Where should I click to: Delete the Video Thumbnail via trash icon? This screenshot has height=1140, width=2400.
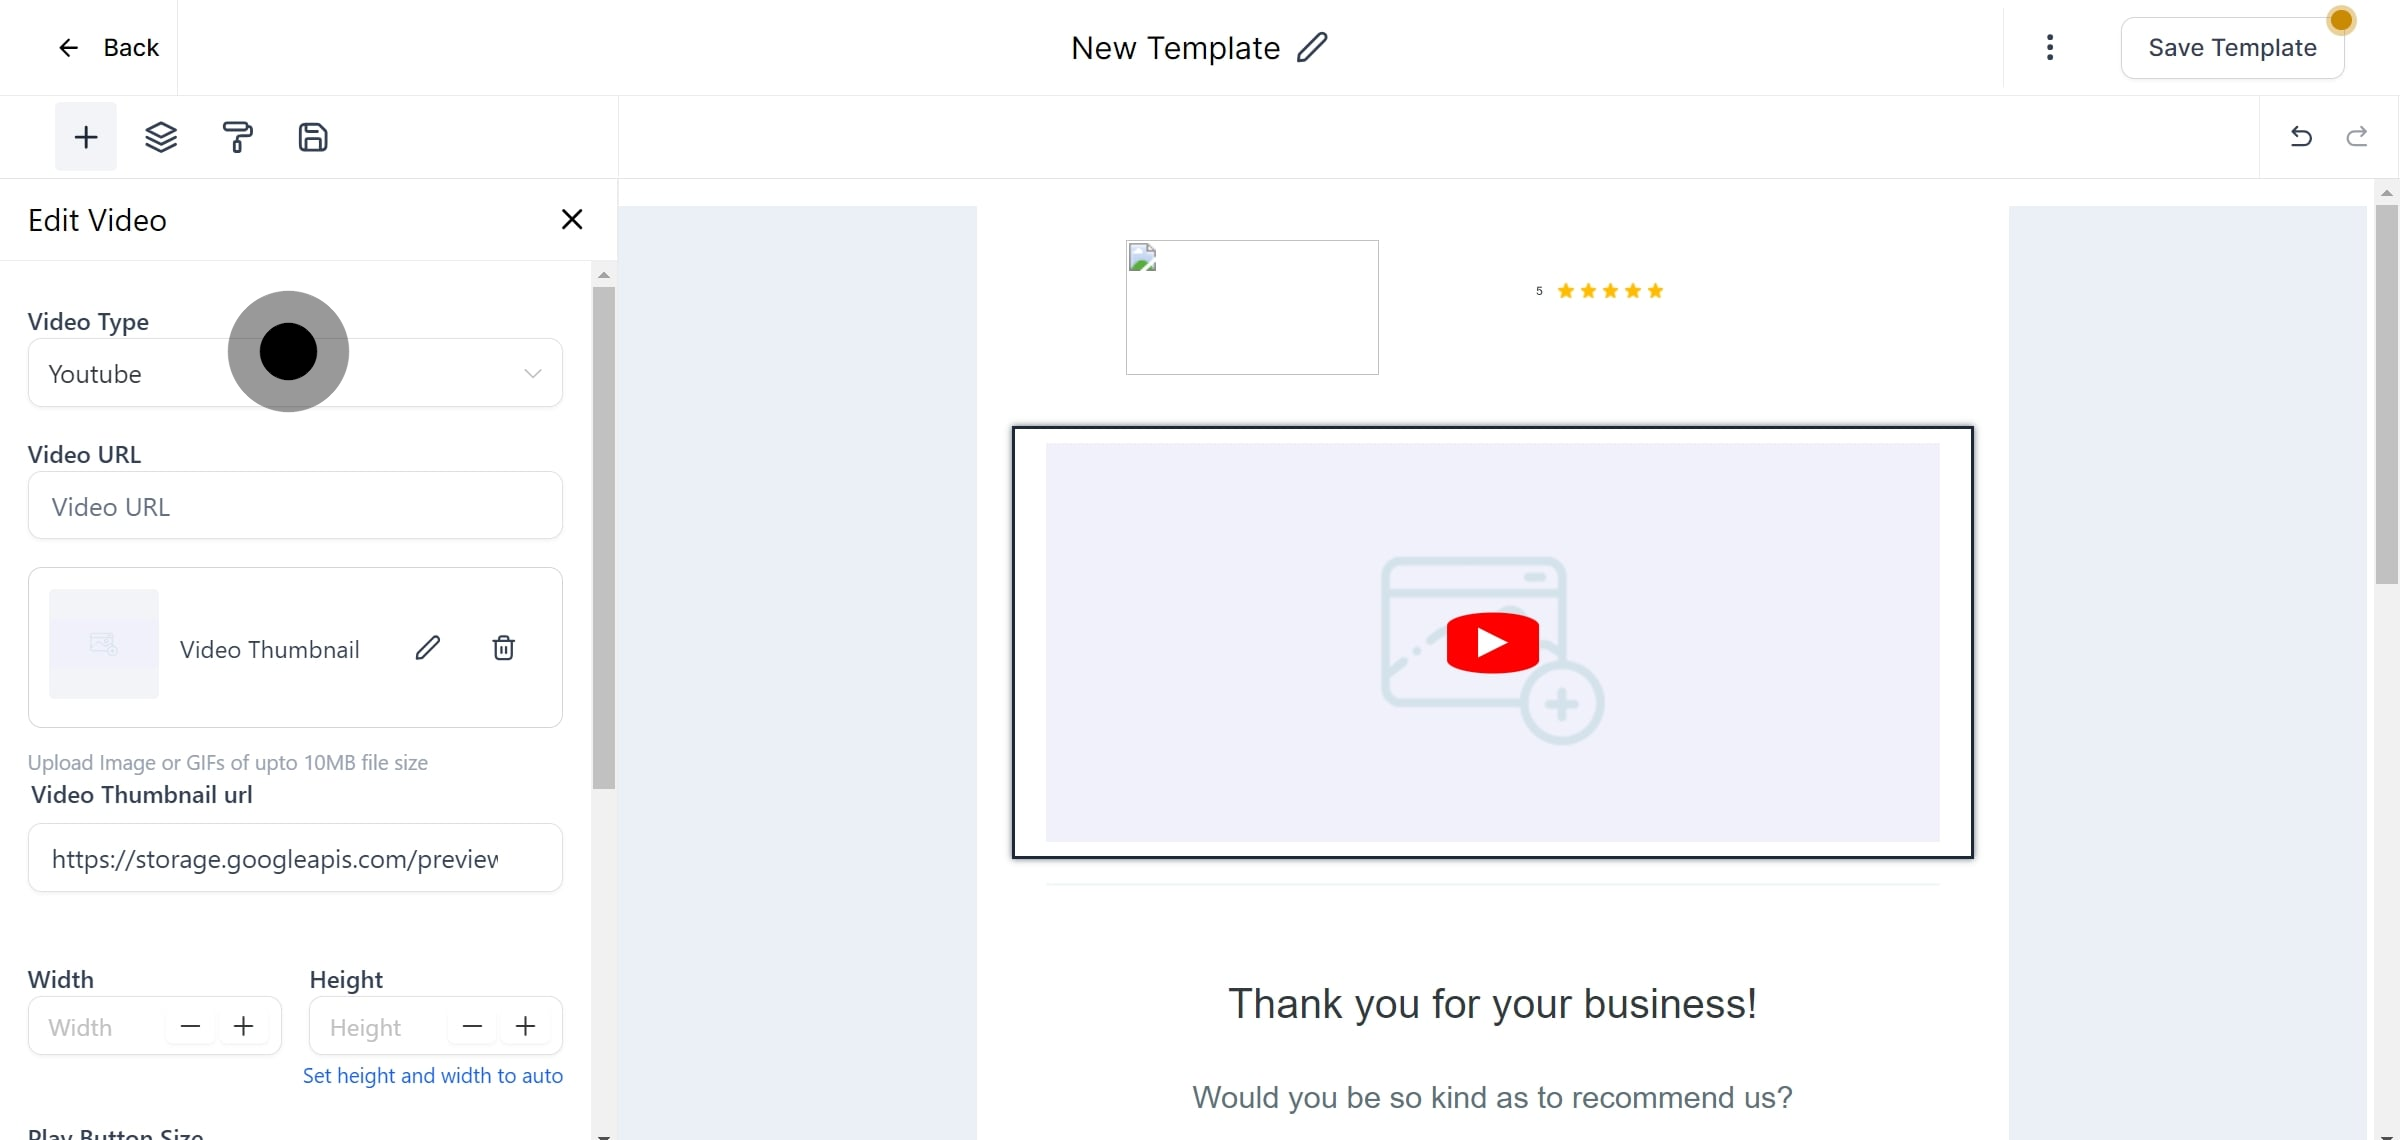tap(504, 648)
